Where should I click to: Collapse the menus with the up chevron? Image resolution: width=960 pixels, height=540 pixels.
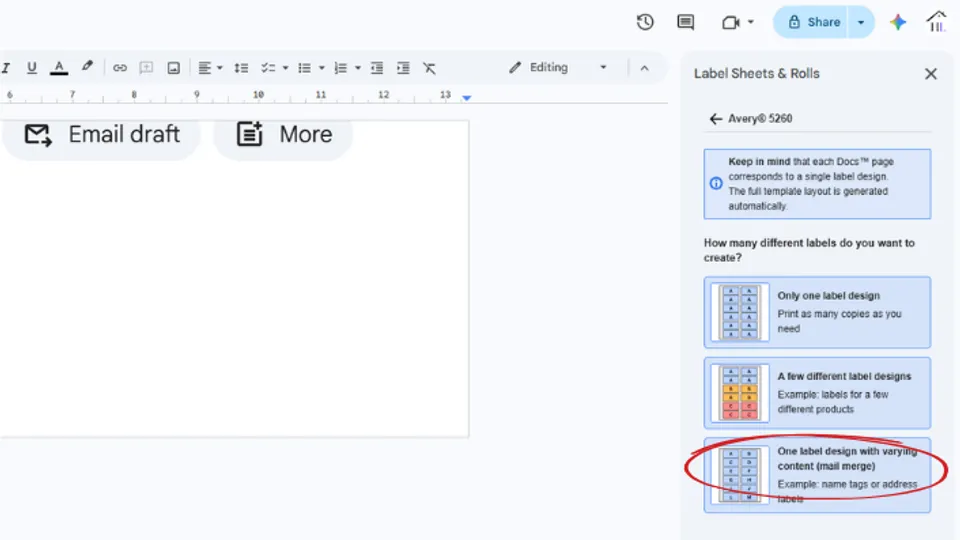644,68
